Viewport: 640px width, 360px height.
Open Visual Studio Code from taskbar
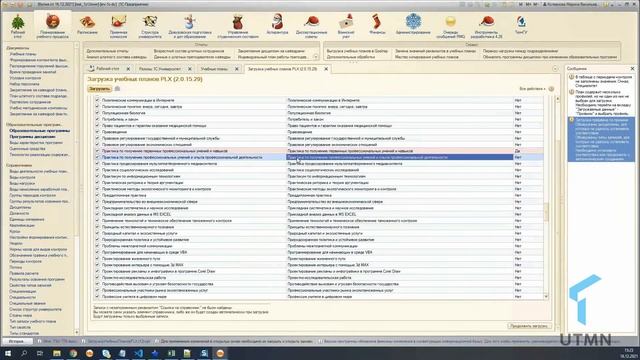tap(138, 353)
